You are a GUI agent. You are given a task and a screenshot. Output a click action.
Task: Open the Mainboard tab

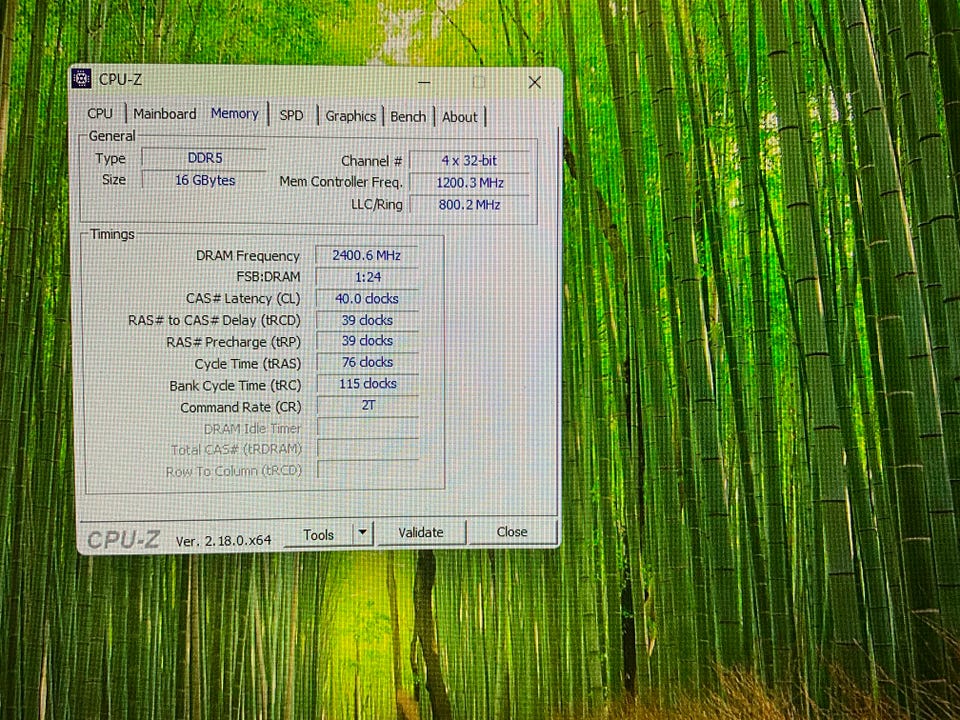tap(165, 114)
